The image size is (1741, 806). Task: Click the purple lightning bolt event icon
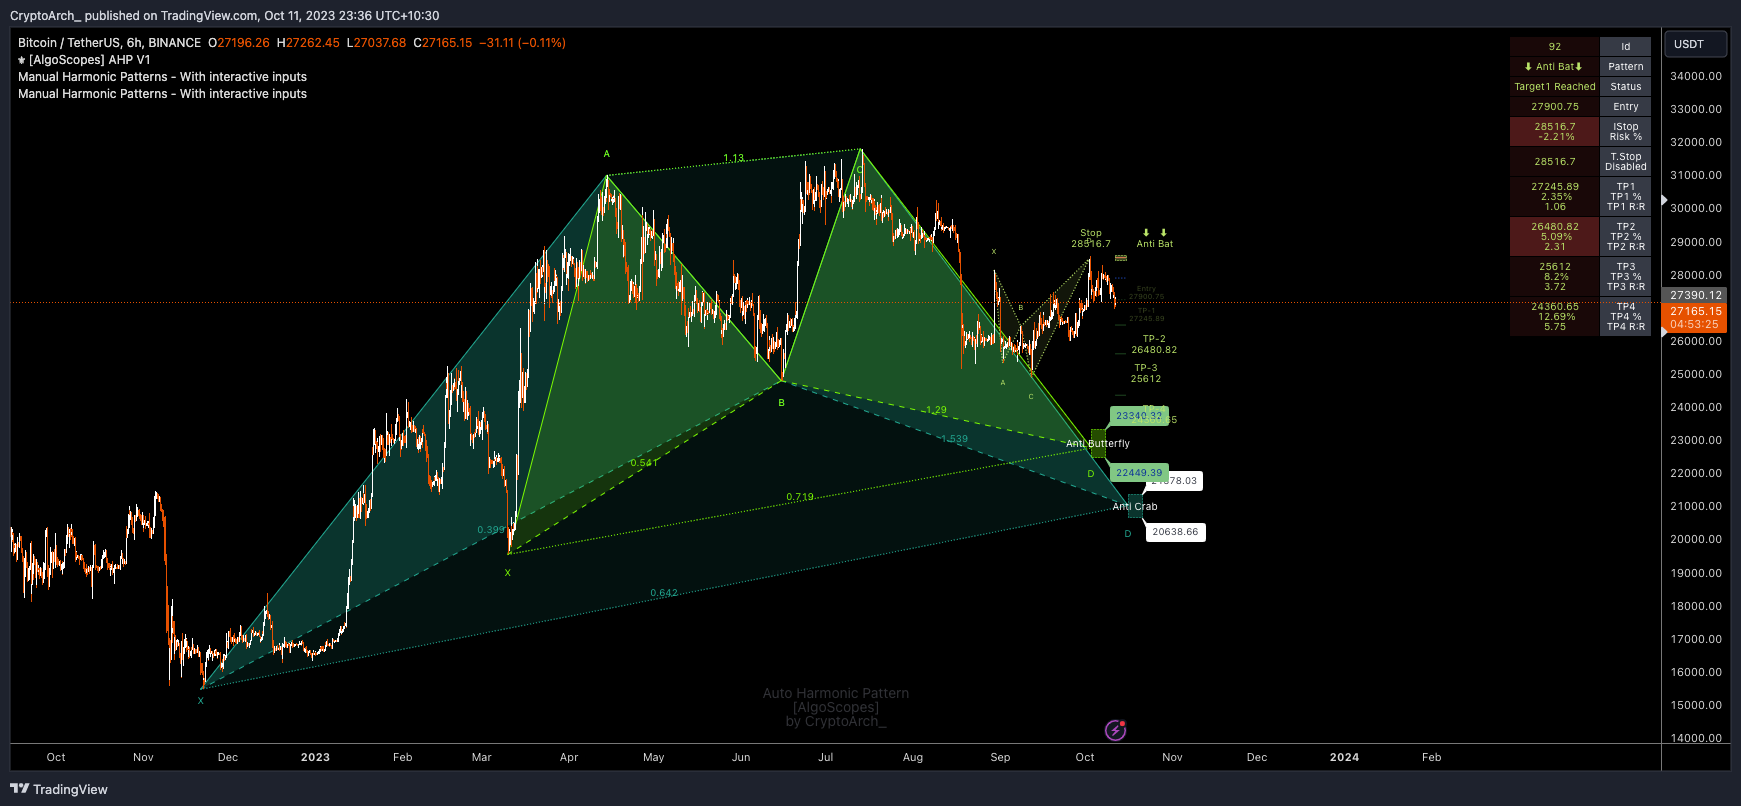tap(1115, 731)
